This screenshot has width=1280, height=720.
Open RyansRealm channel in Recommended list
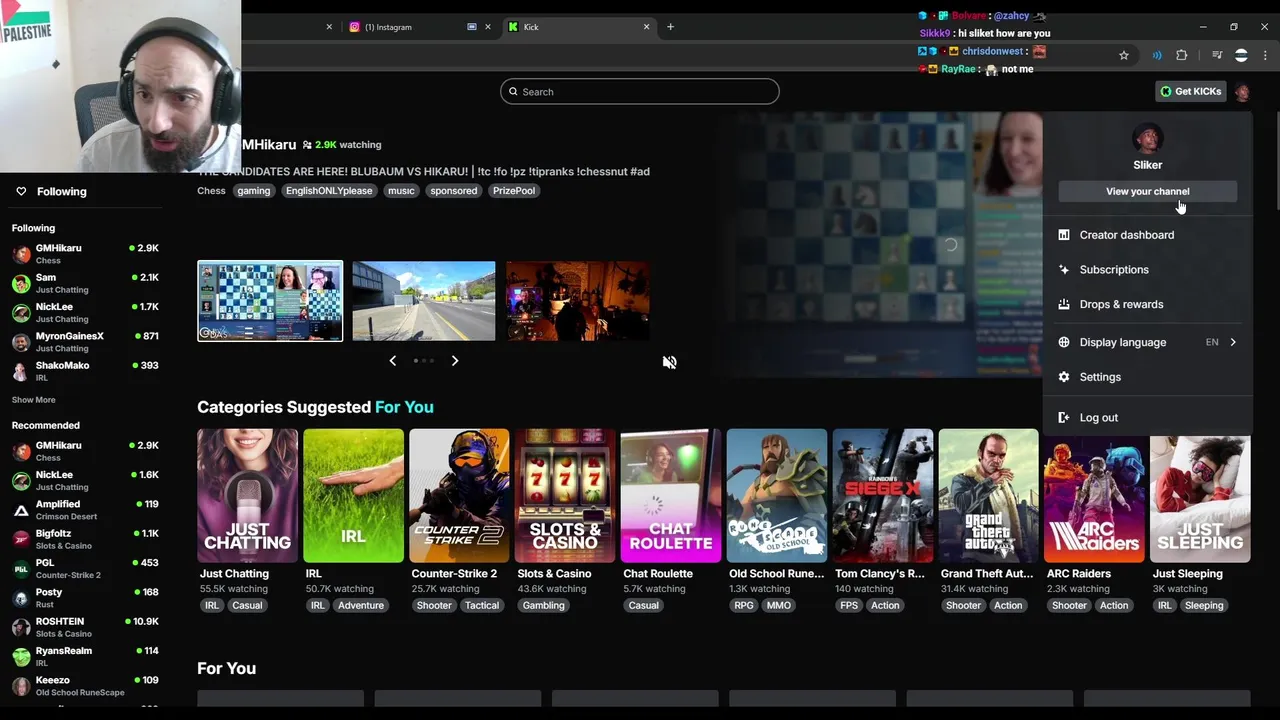pos(85,656)
